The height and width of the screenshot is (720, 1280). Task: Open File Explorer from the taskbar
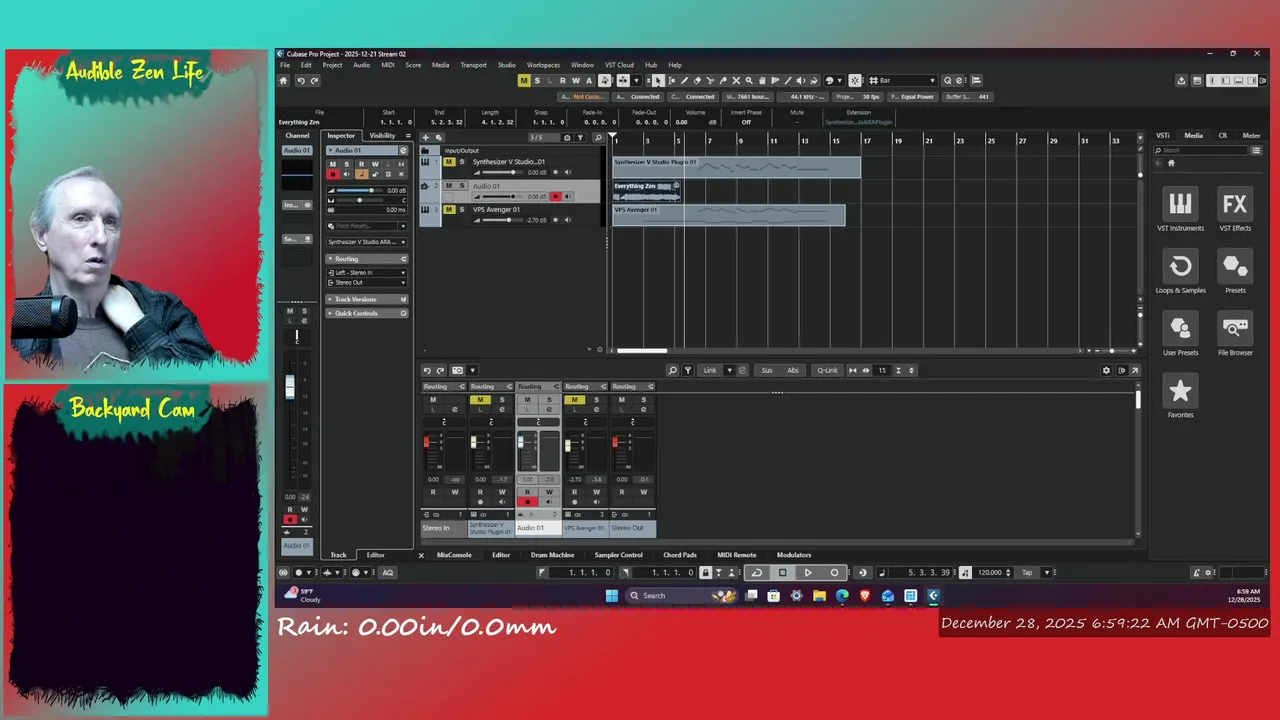point(819,595)
